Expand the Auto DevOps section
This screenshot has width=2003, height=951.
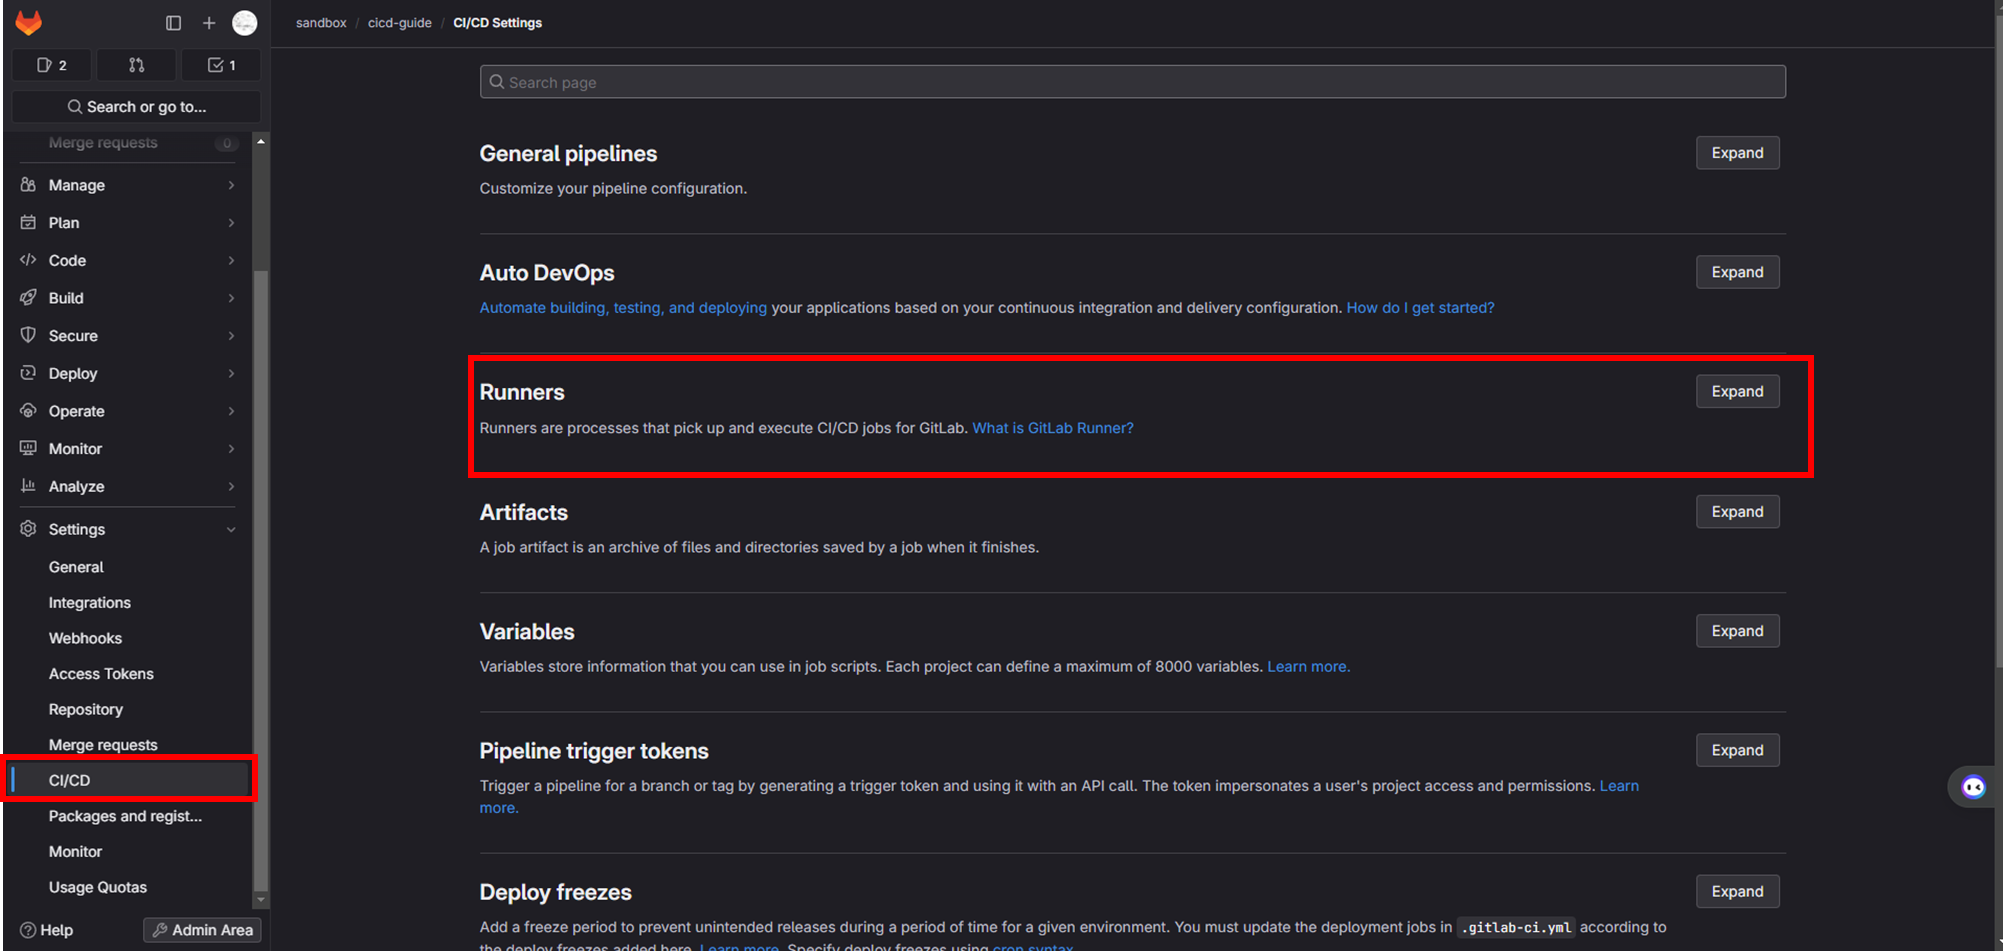click(x=1737, y=272)
